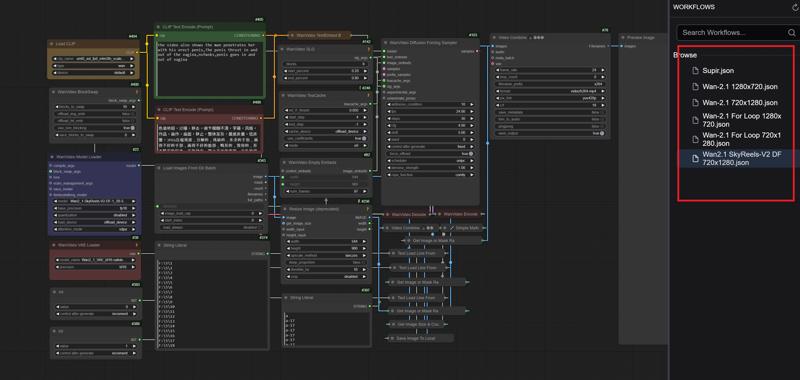Click collapse dot on Save Image To Local
The image size is (800, 380).
click(x=392, y=338)
